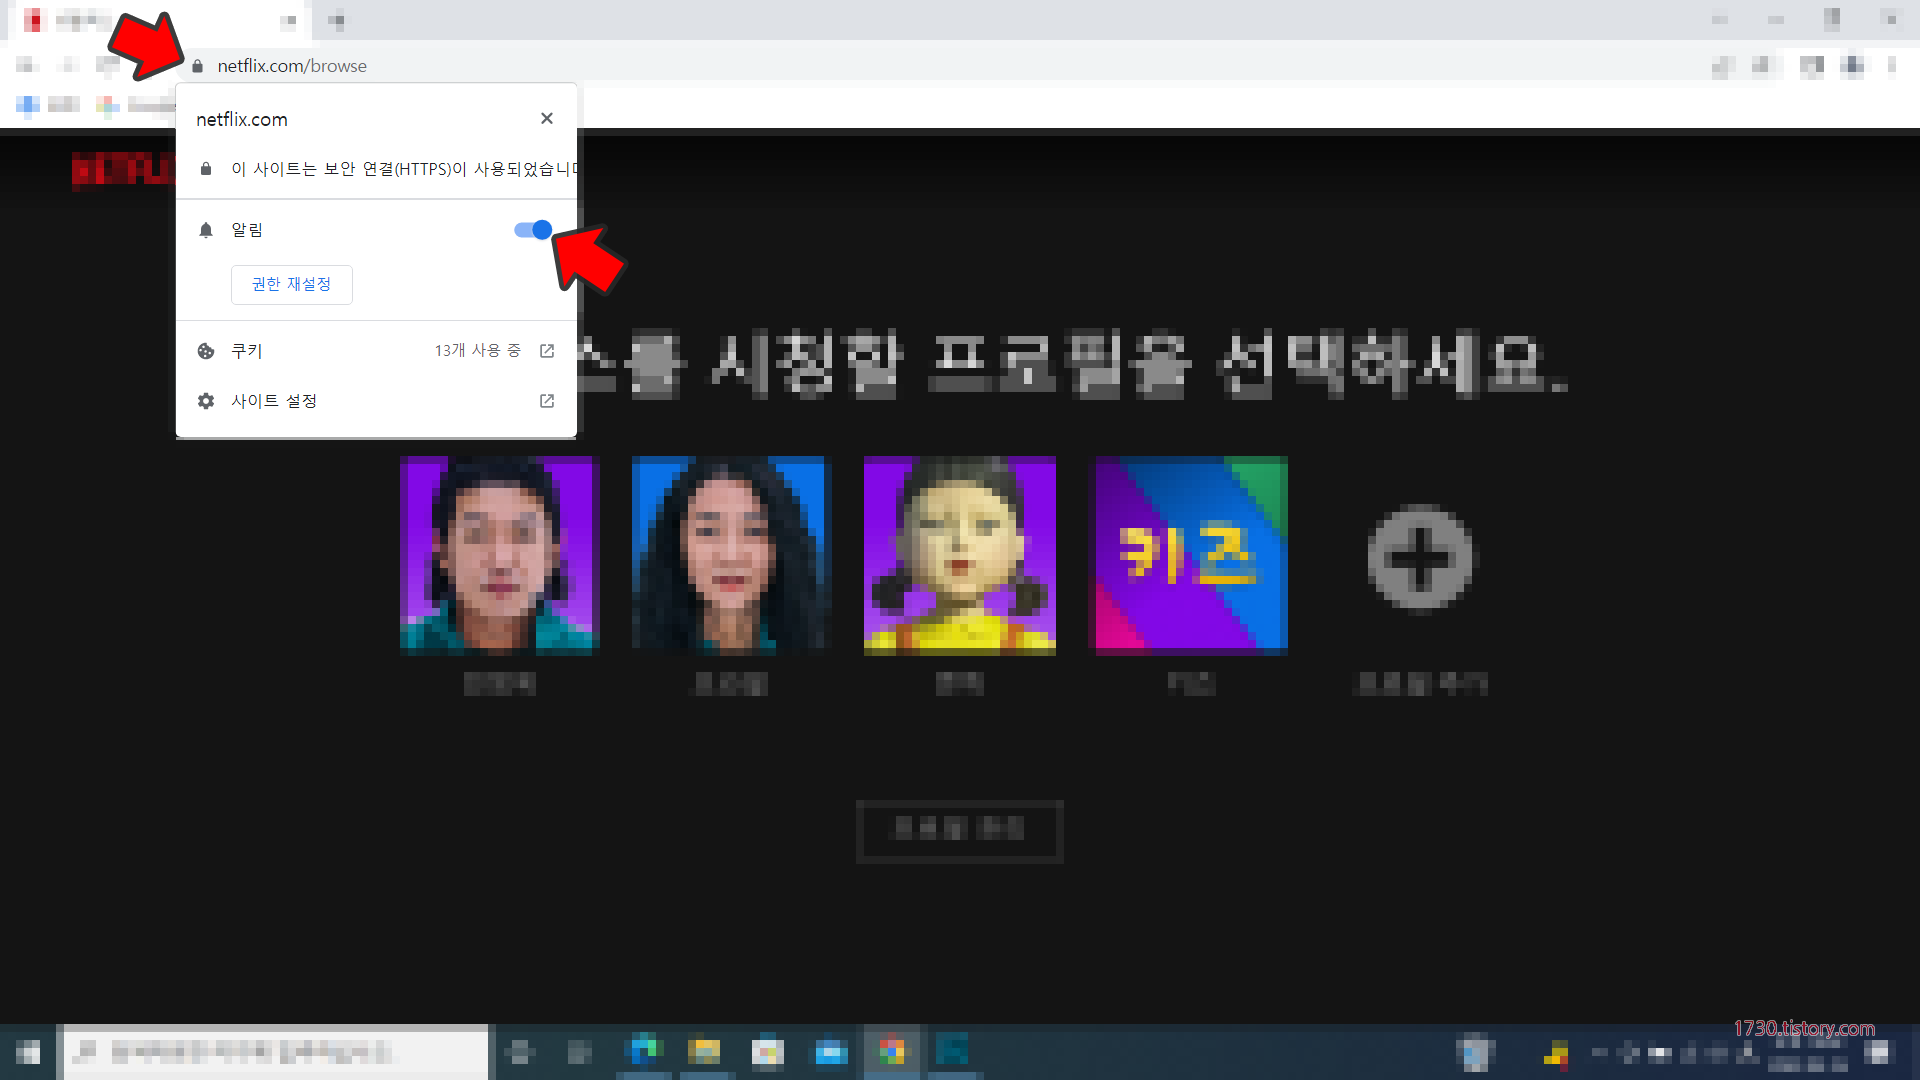Select the first profile with teal jacket

[x=499, y=555]
